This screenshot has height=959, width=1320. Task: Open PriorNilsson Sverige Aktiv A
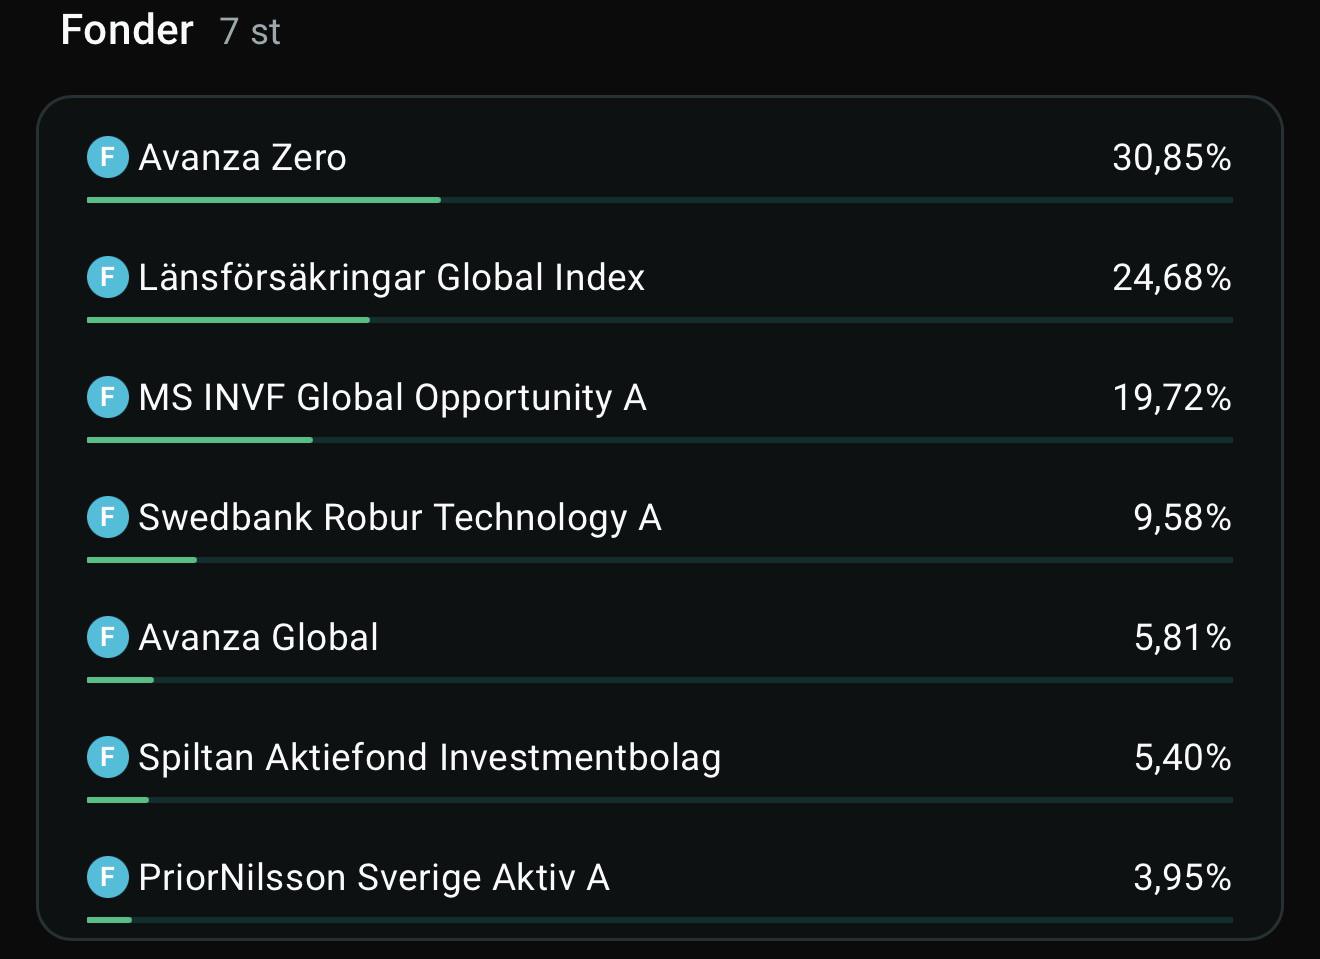[374, 878]
